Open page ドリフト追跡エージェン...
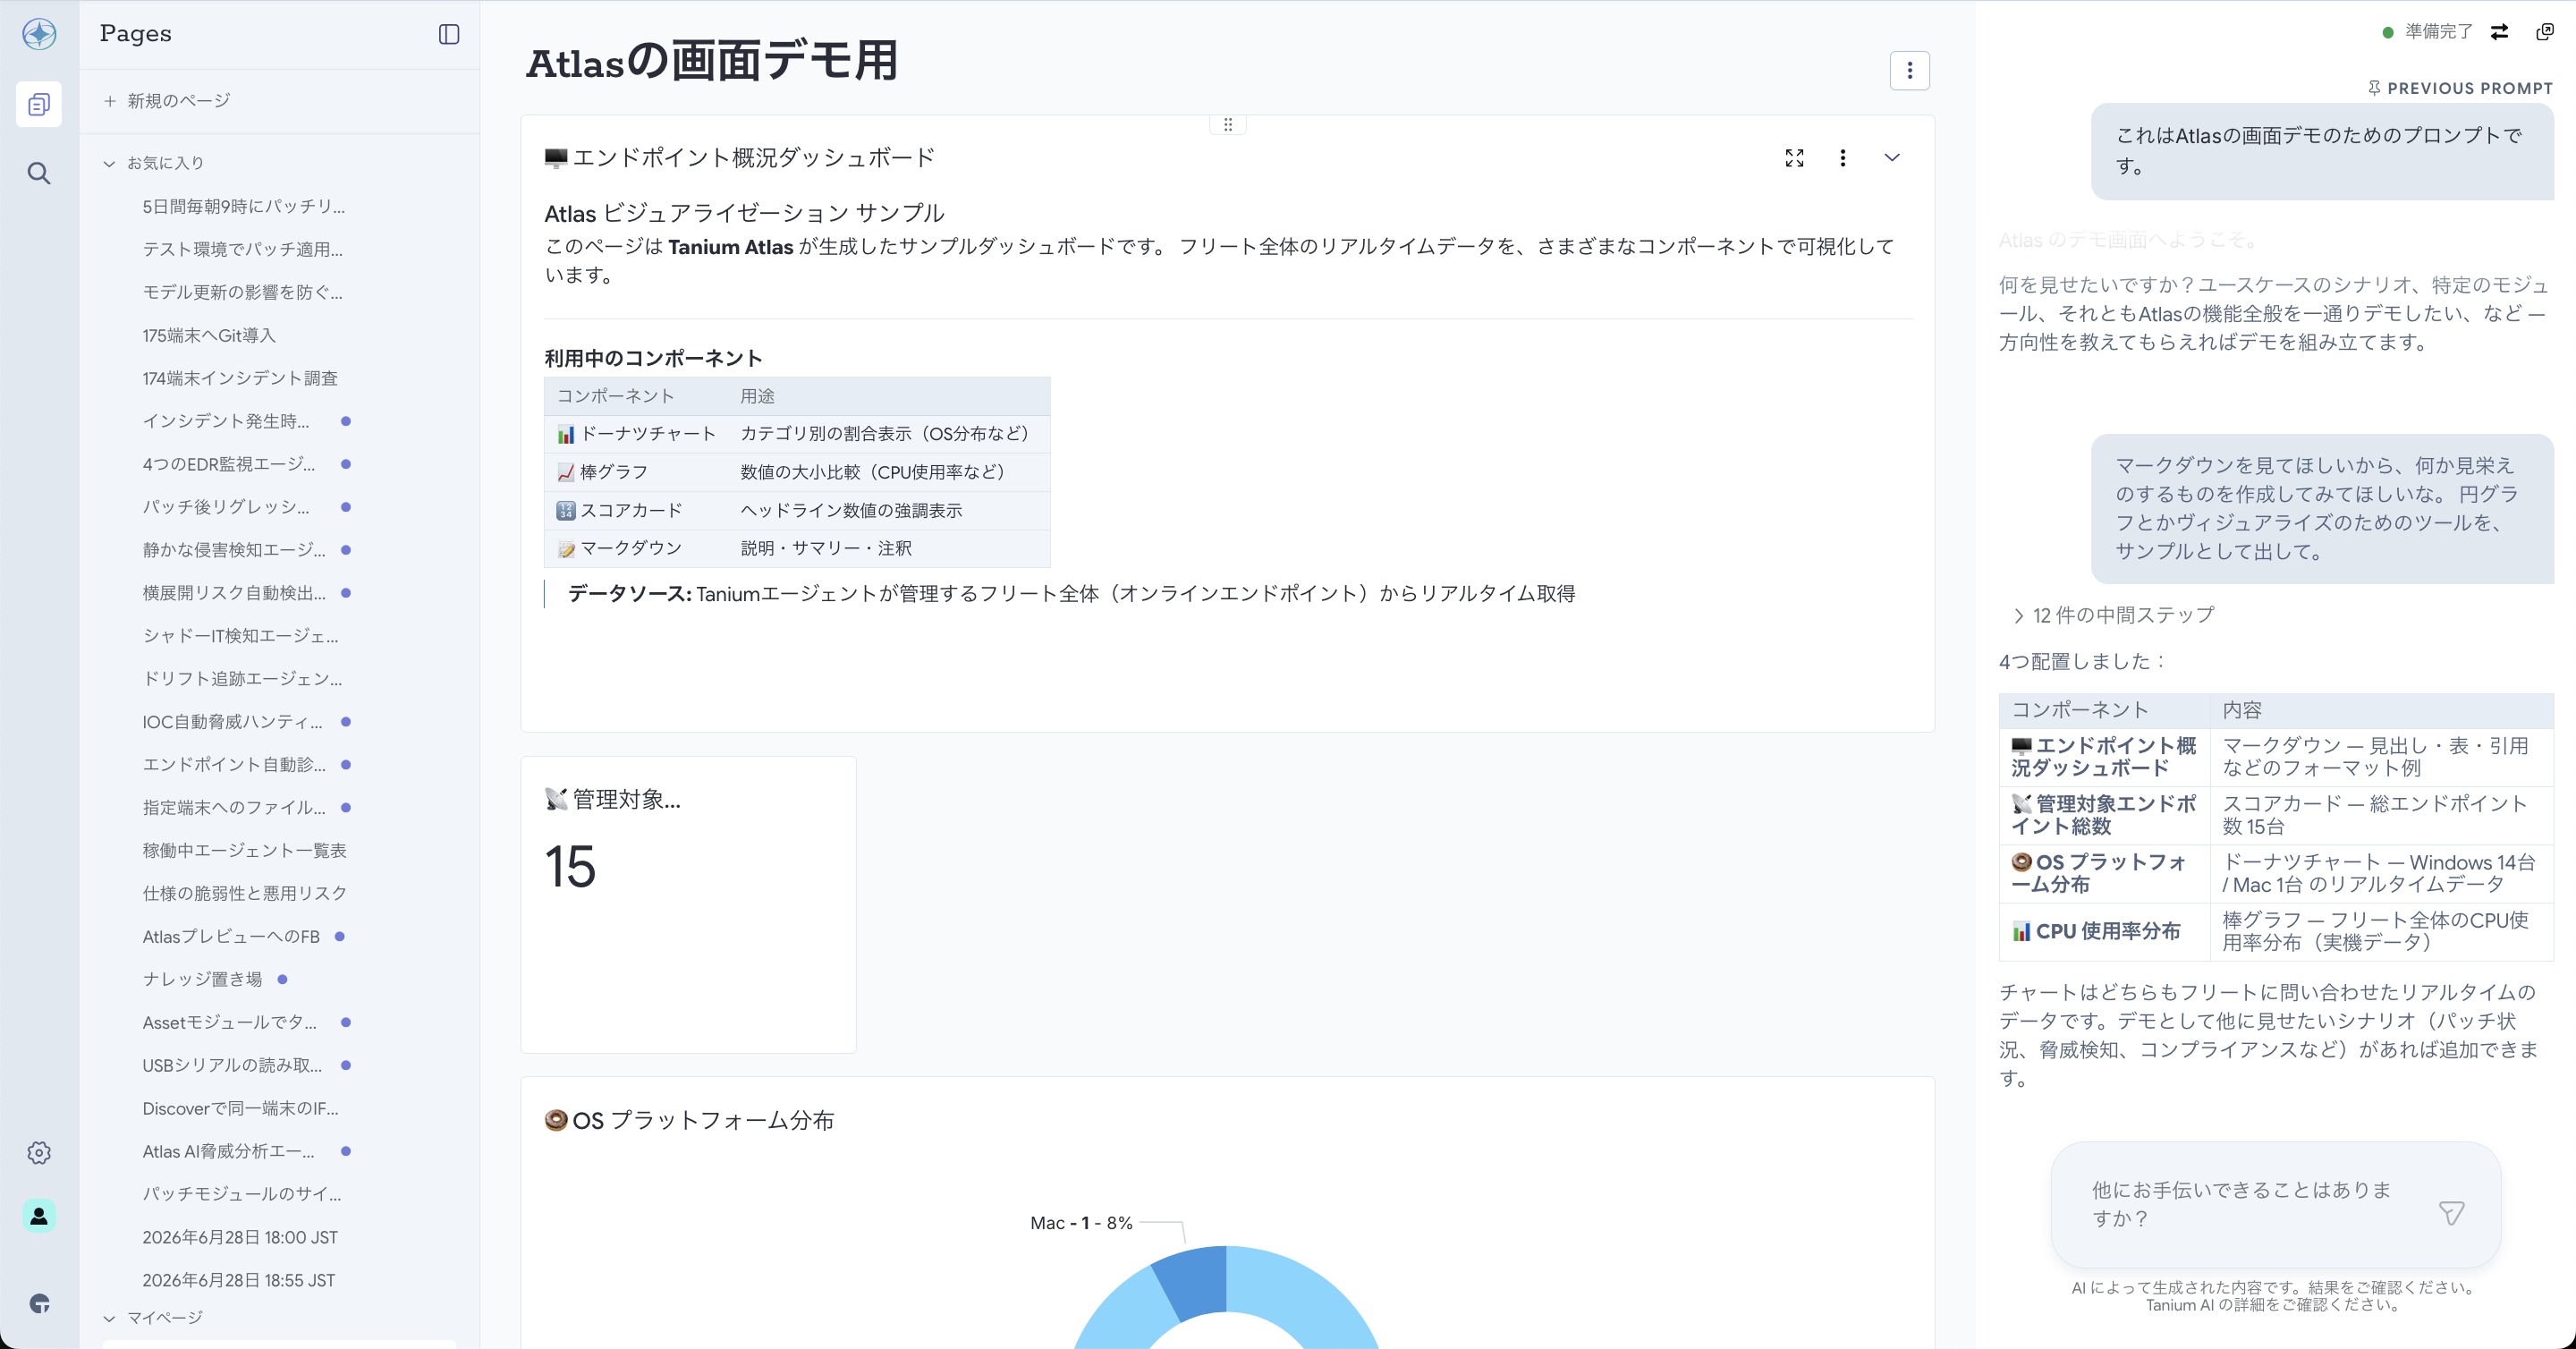 (242, 679)
